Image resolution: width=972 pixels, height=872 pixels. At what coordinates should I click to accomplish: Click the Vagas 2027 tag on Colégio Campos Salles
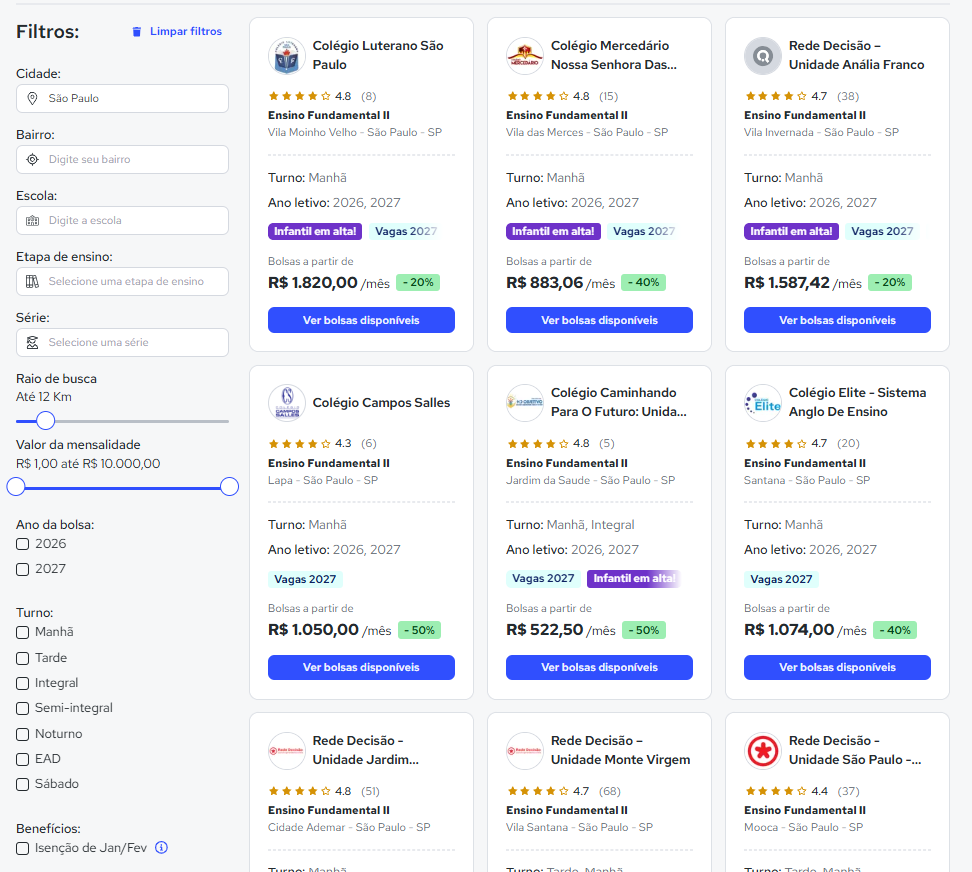click(305, 579)
